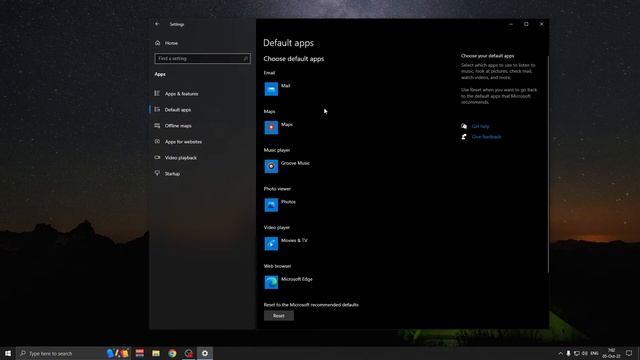Screen dimensions: 640x360
Task: Go back using the Settings back arrow
Action: coord(157,24)
